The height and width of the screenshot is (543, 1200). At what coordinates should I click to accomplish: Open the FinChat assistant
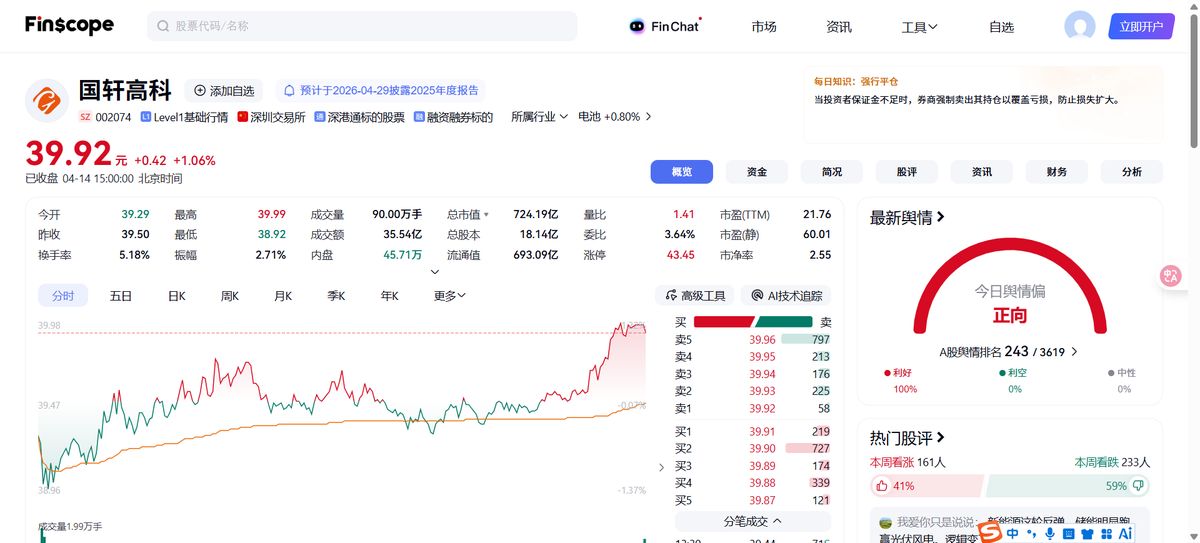(665, 27)
